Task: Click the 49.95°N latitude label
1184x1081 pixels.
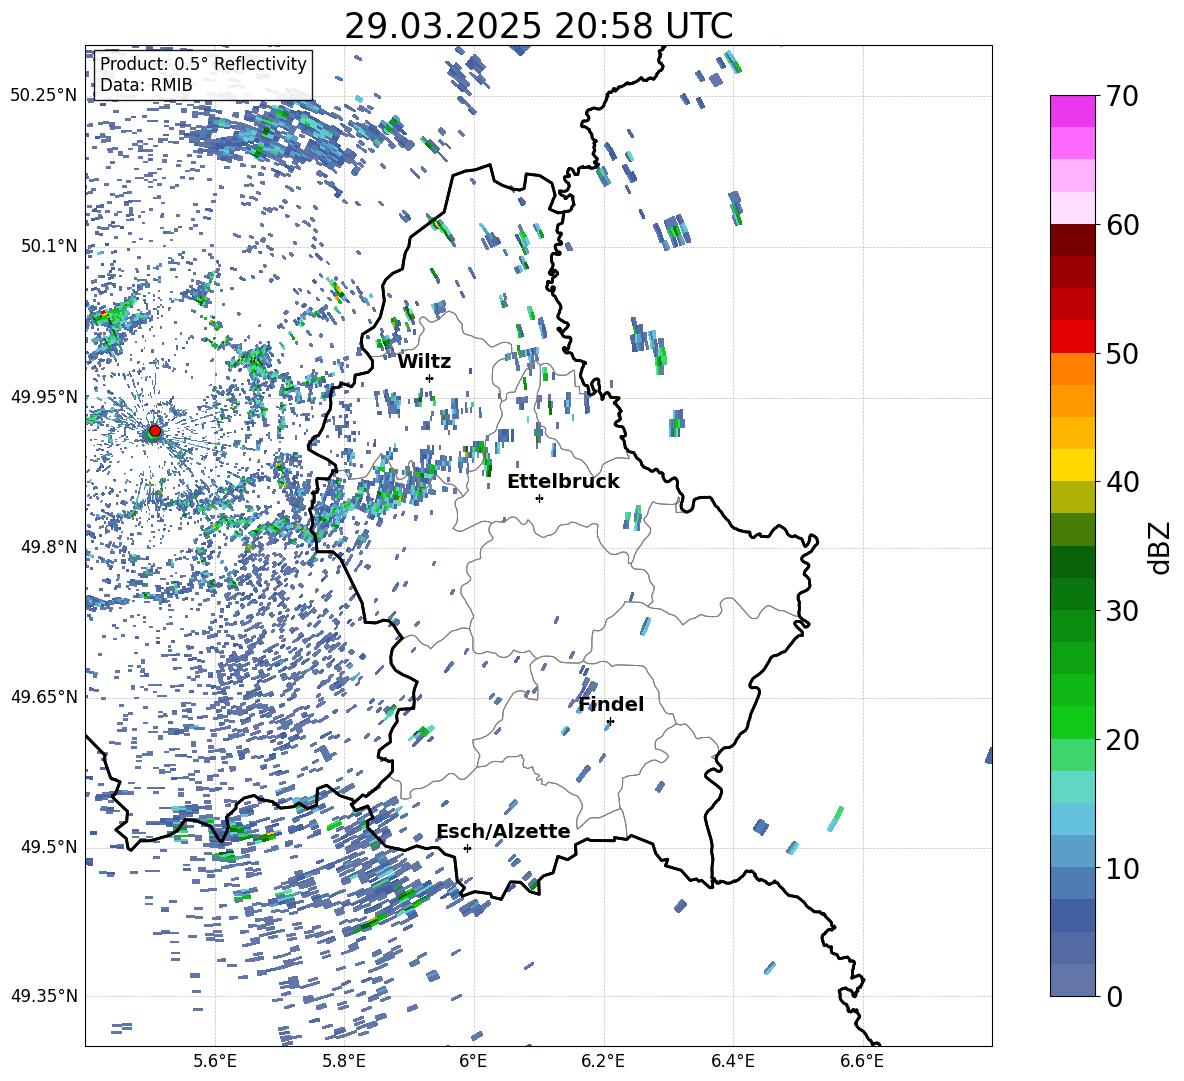Action: [44, 396]
